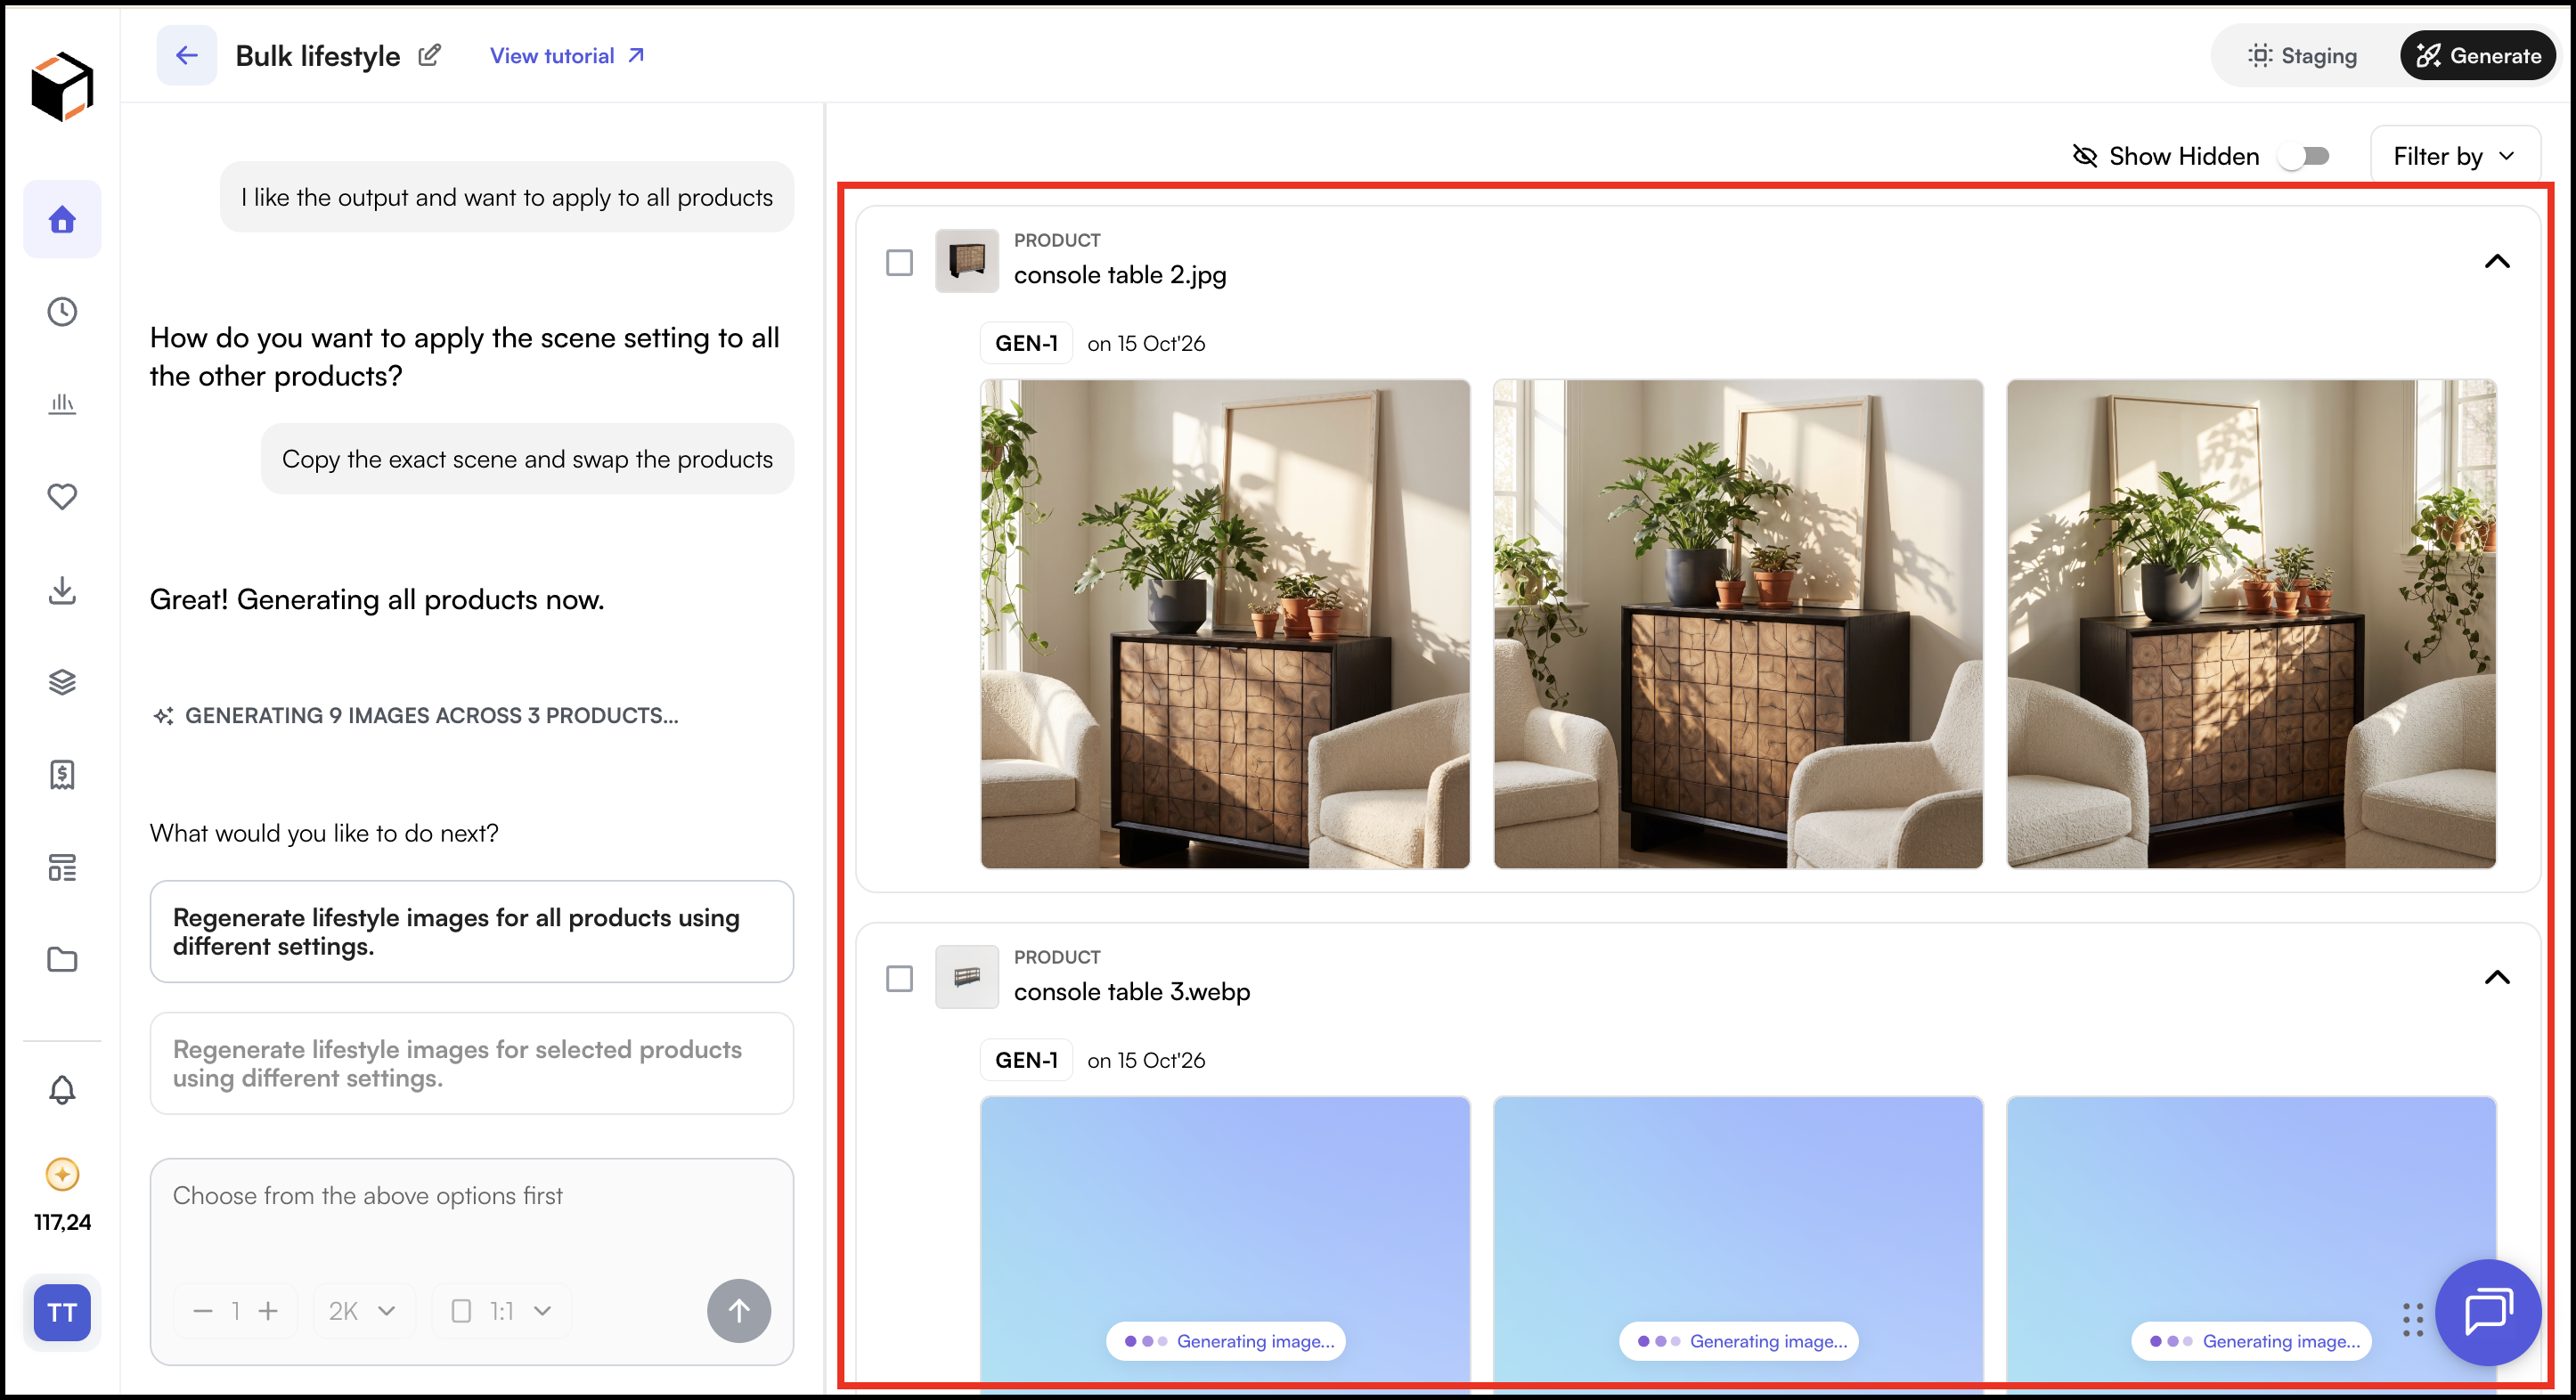
Task: Open the 2K resolution dropdown
Action: (363, 1310)
